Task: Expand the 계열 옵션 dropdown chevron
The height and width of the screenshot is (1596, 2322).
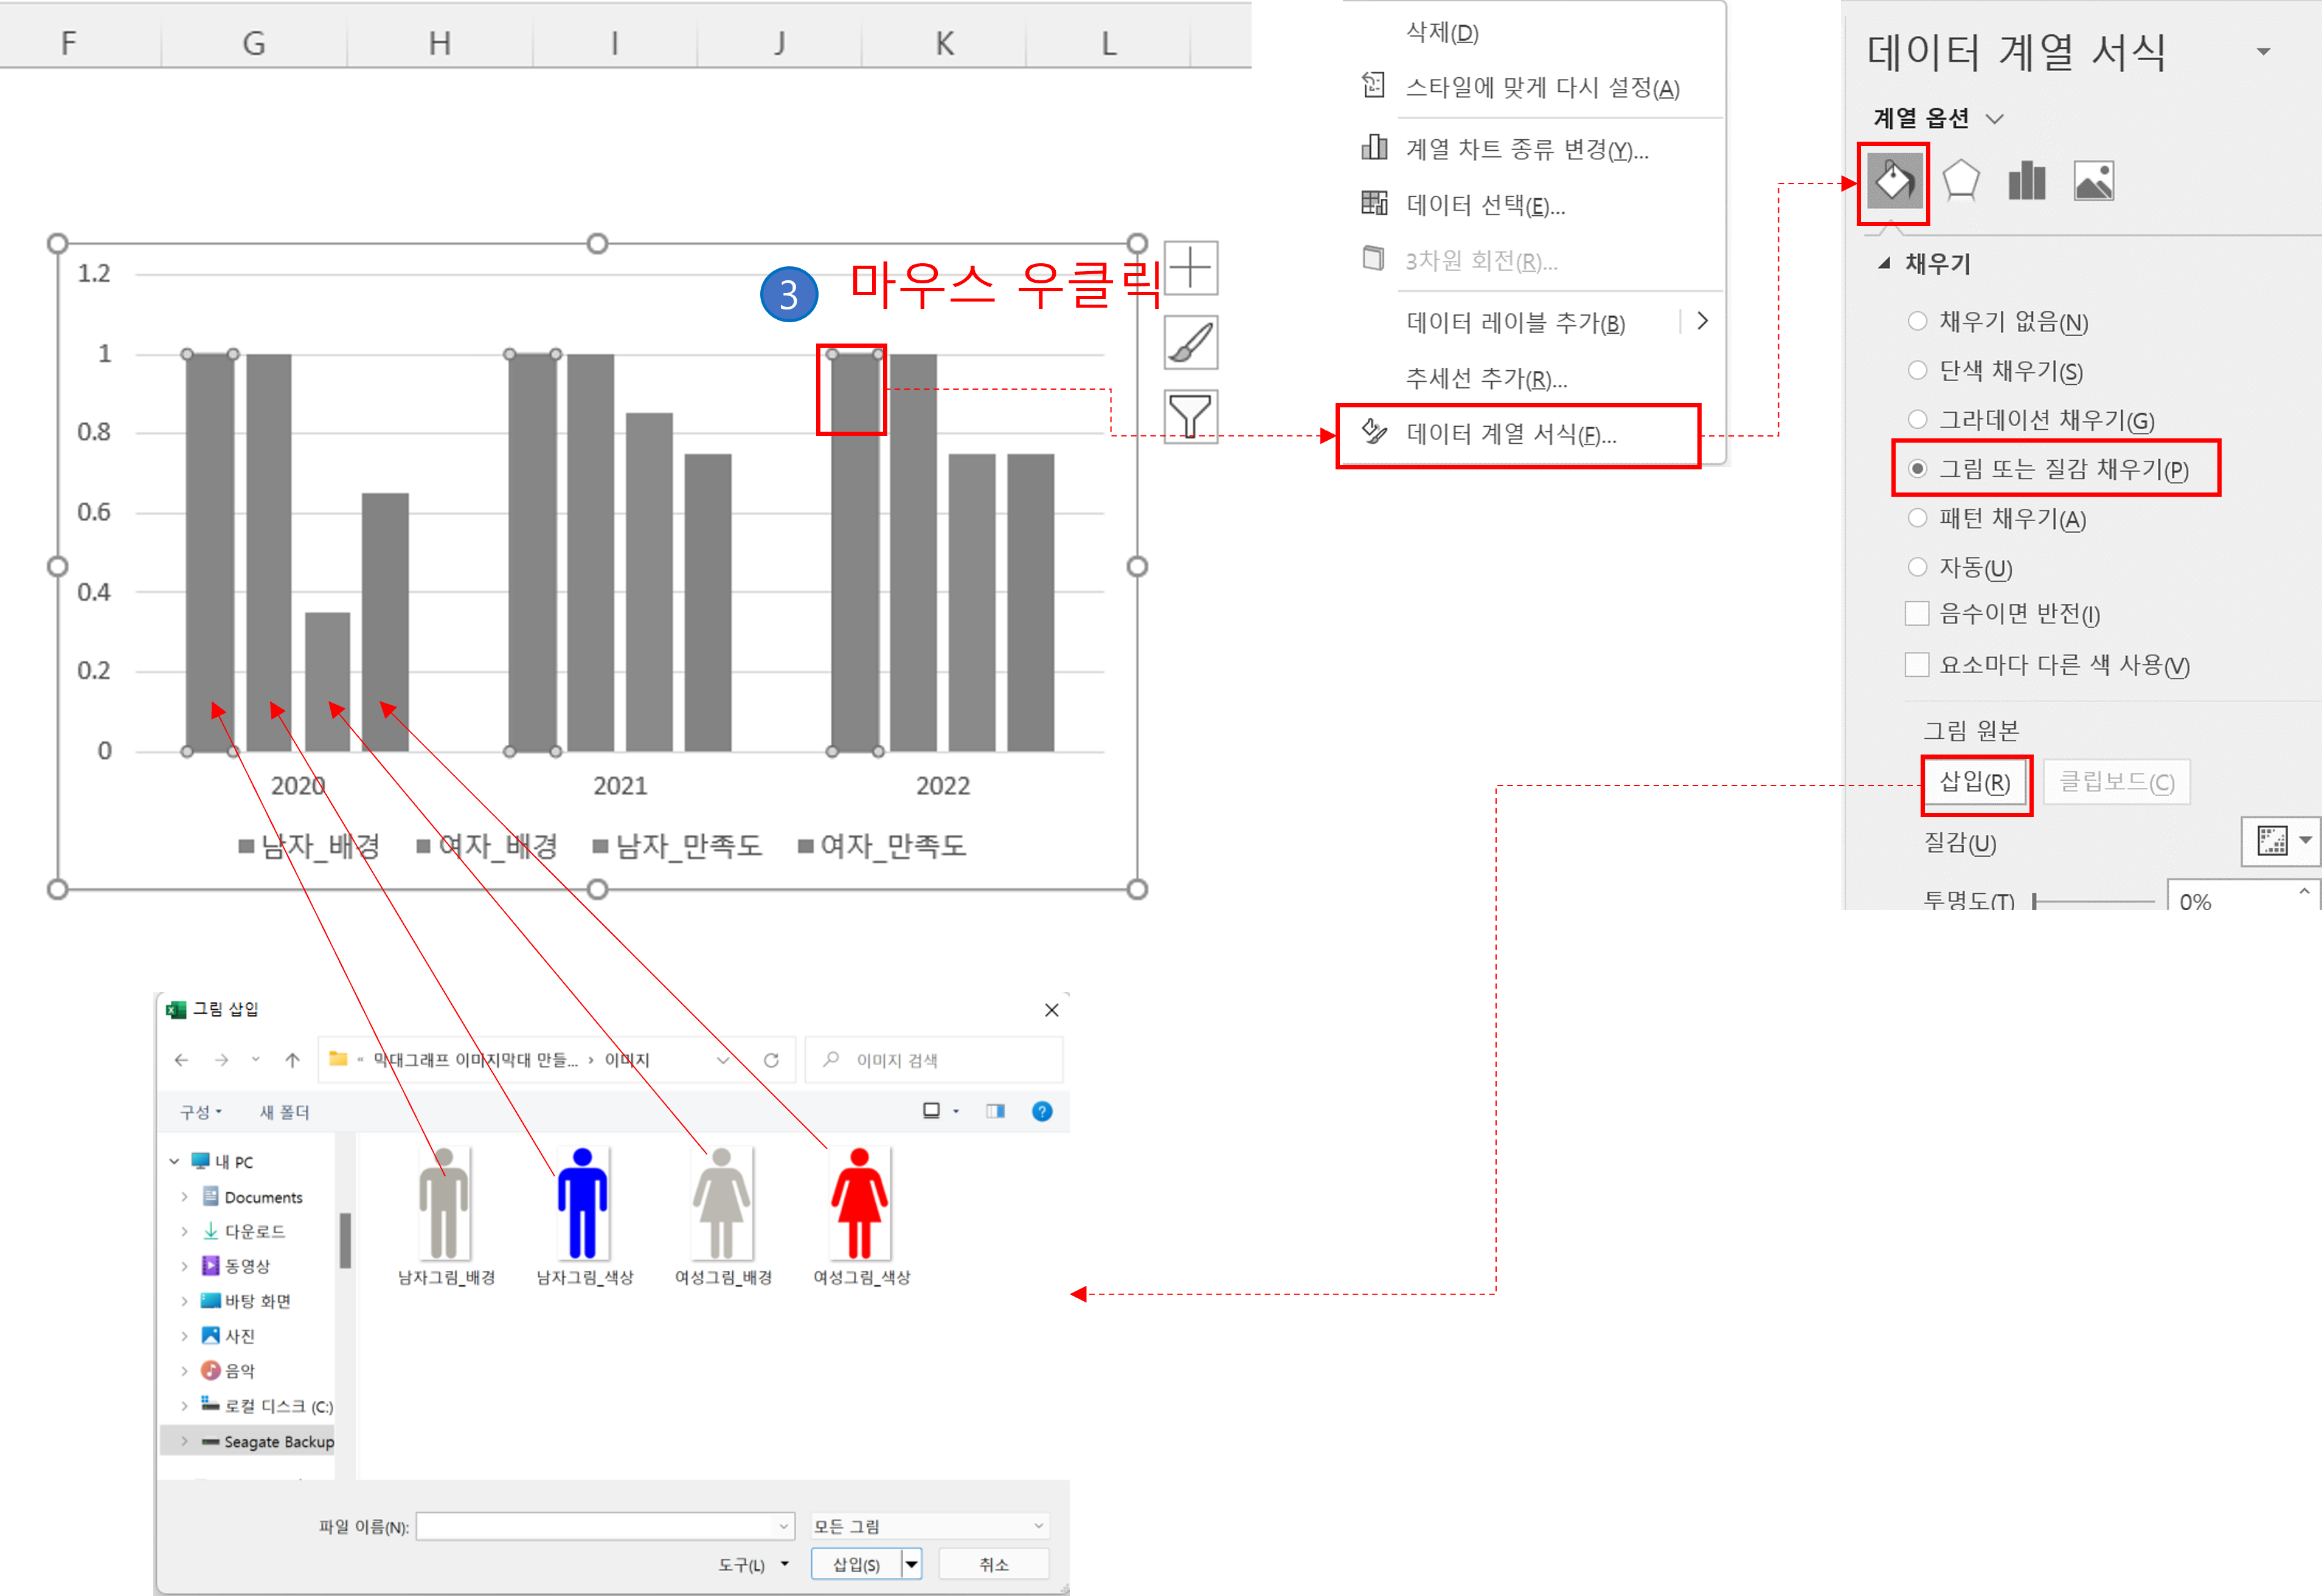Action: (1995, 119)
